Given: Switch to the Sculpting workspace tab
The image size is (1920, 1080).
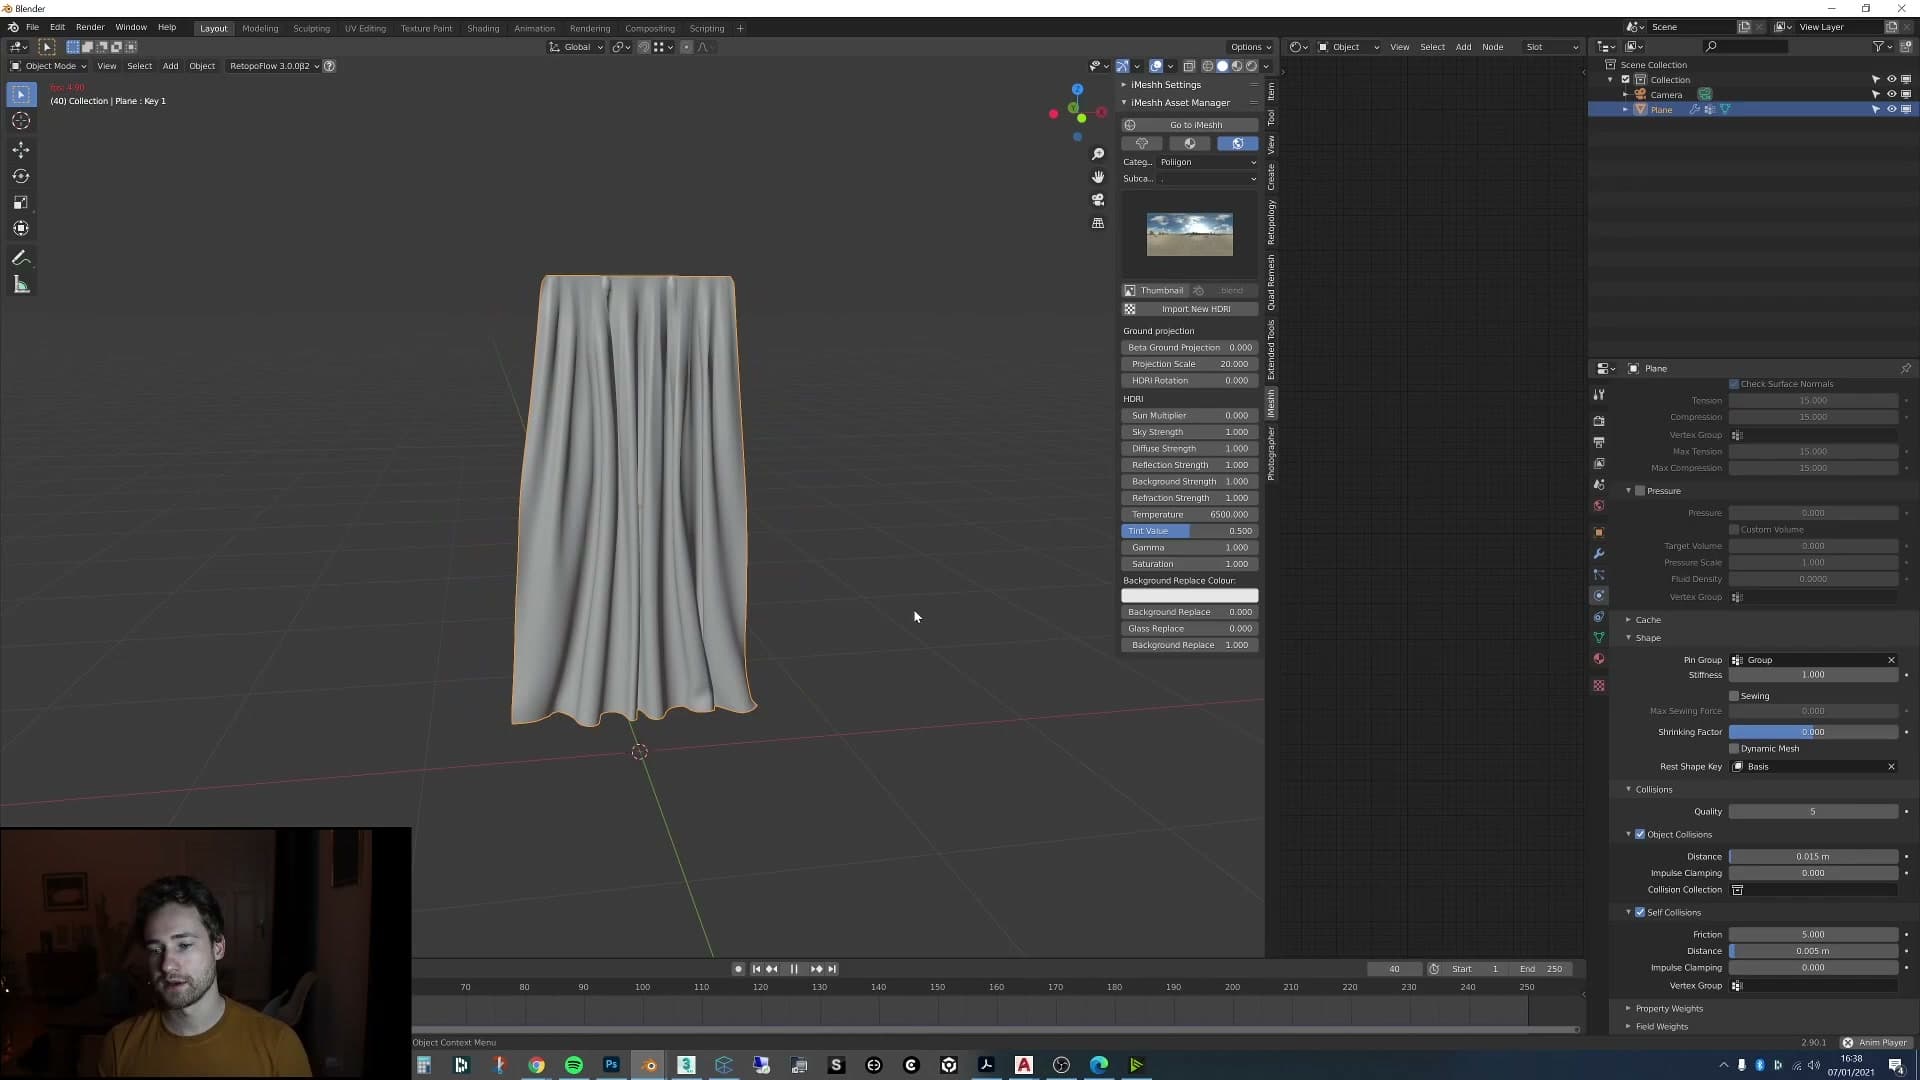Looking at the screenshot, I should click(x=311, y=29).
